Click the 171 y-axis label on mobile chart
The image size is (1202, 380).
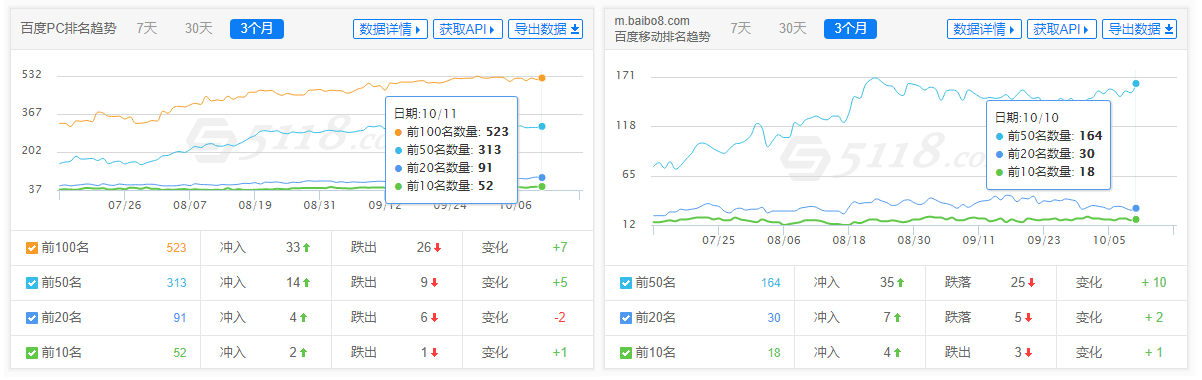pos(627,75)
